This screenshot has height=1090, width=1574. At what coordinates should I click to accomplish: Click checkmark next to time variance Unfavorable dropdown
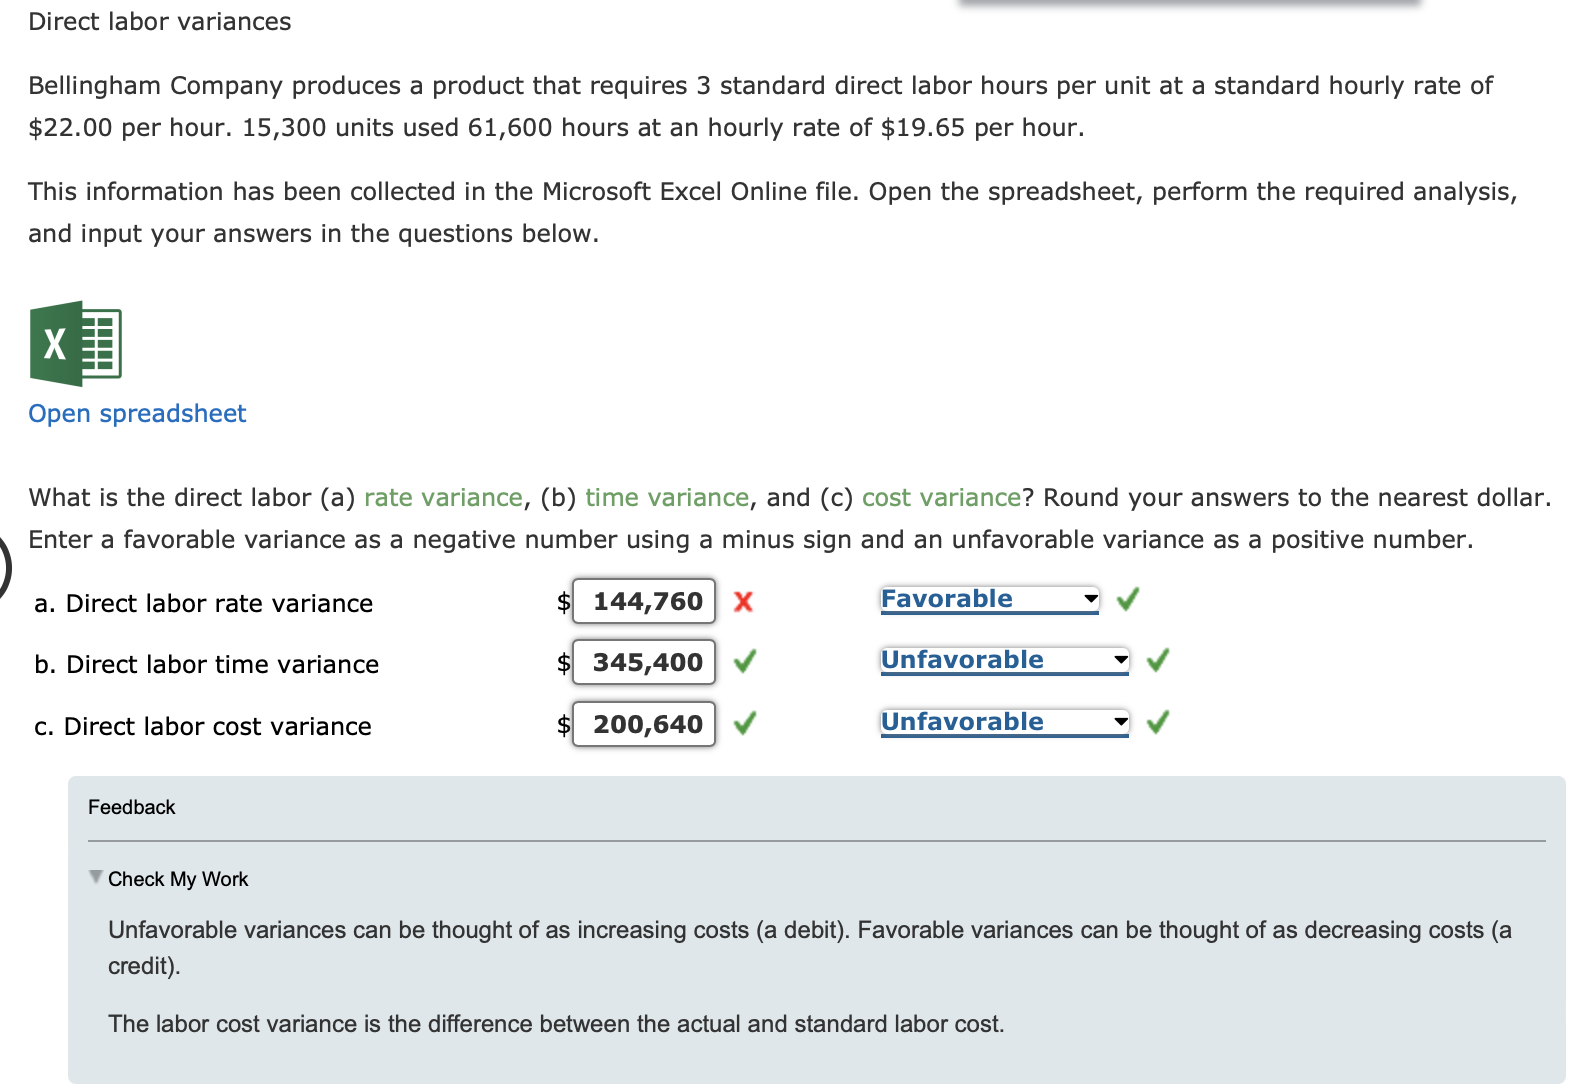1158,660
